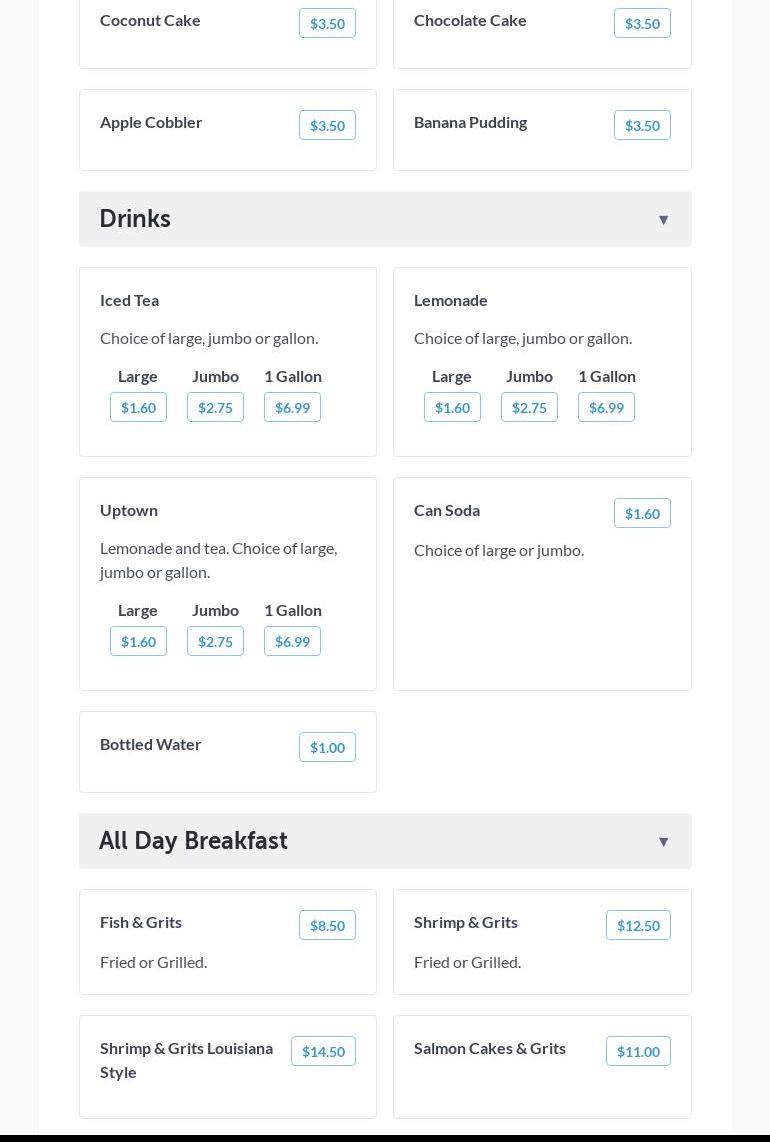Select Banana Pudding $3.50 price
This screenshot has width=770, height=1142.
(642, 125)
